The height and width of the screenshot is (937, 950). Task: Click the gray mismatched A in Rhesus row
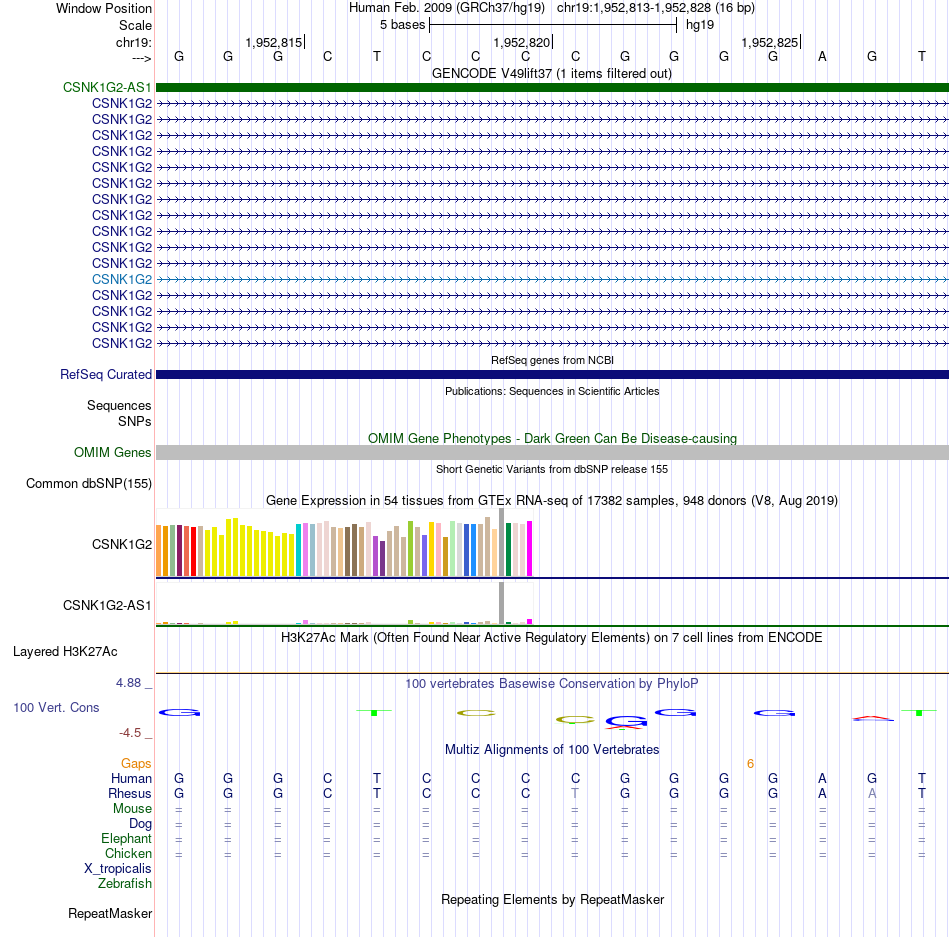872,793
